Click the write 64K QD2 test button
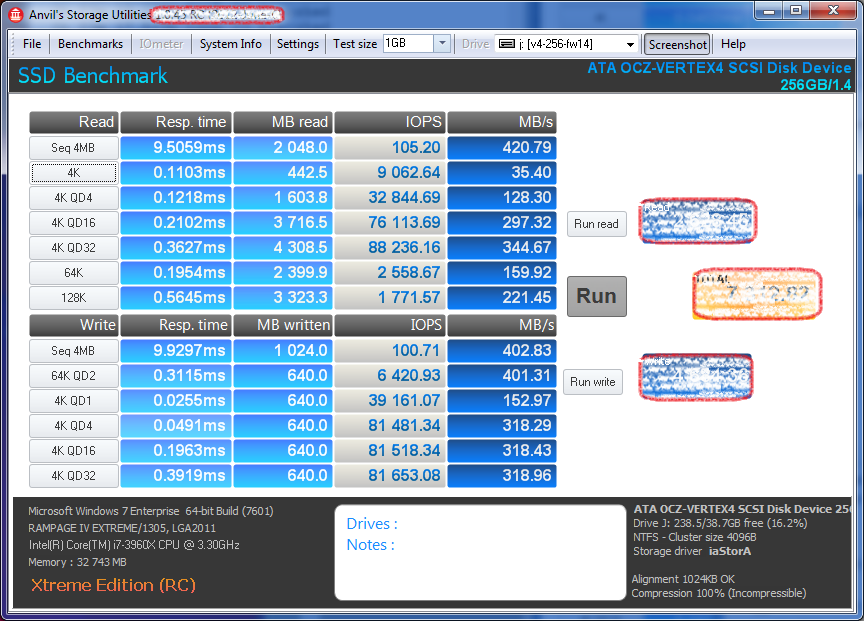864x621 pixels. [74, 376]
